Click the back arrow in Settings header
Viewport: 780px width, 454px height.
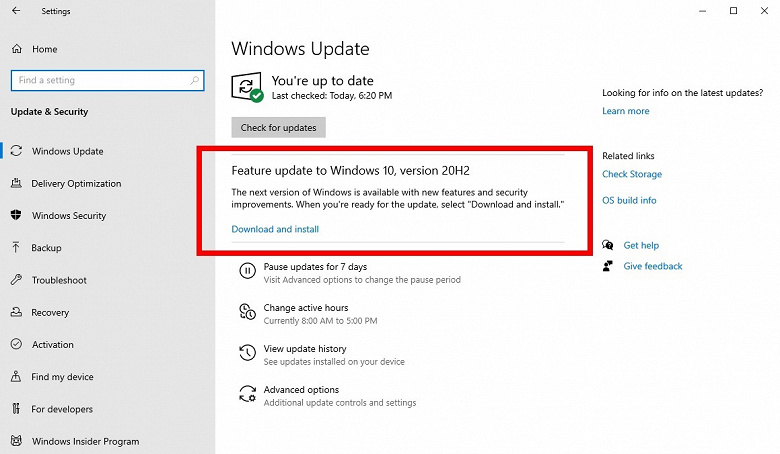(16, 12)
